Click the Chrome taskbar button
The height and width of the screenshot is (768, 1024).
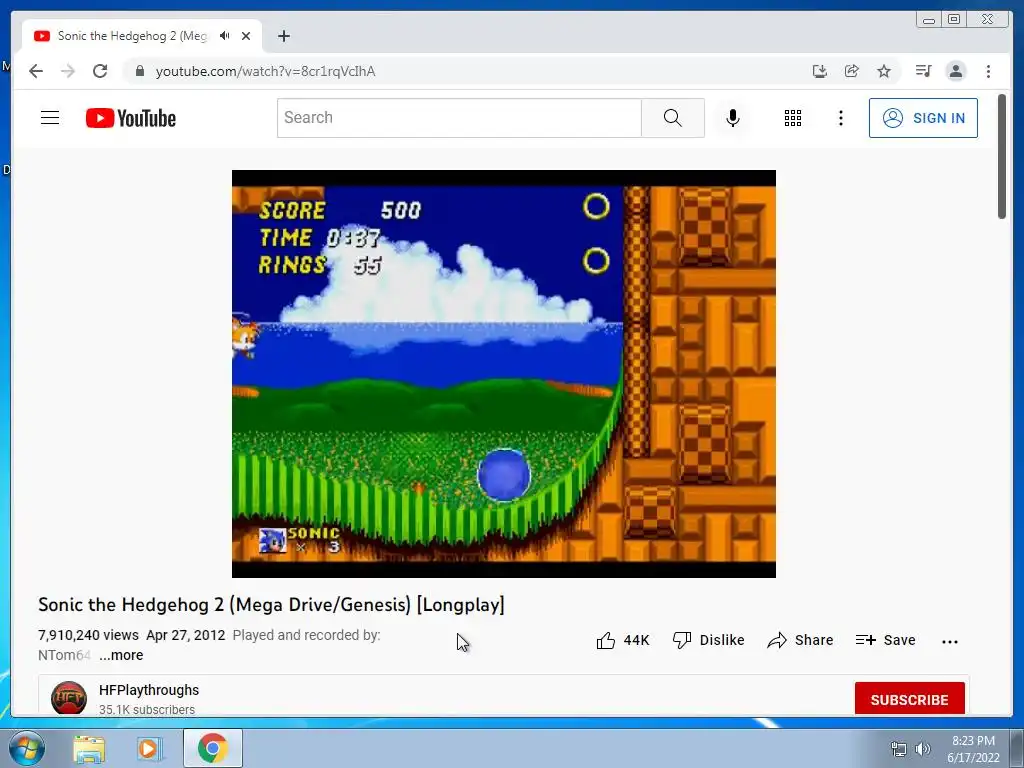coord(213,748)
